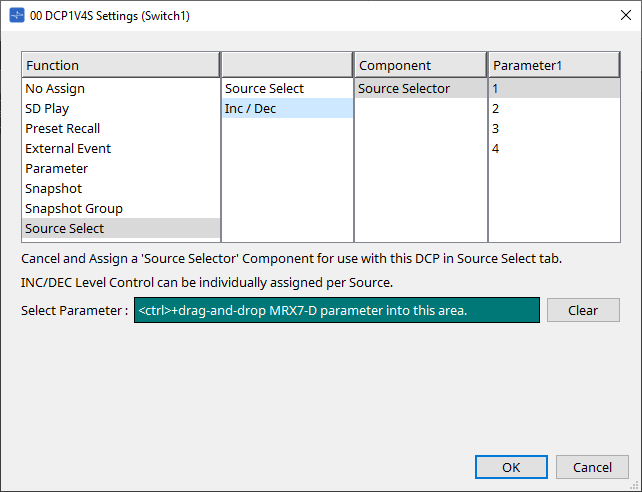Click the app icon in title bar

[x=17, y=16]
